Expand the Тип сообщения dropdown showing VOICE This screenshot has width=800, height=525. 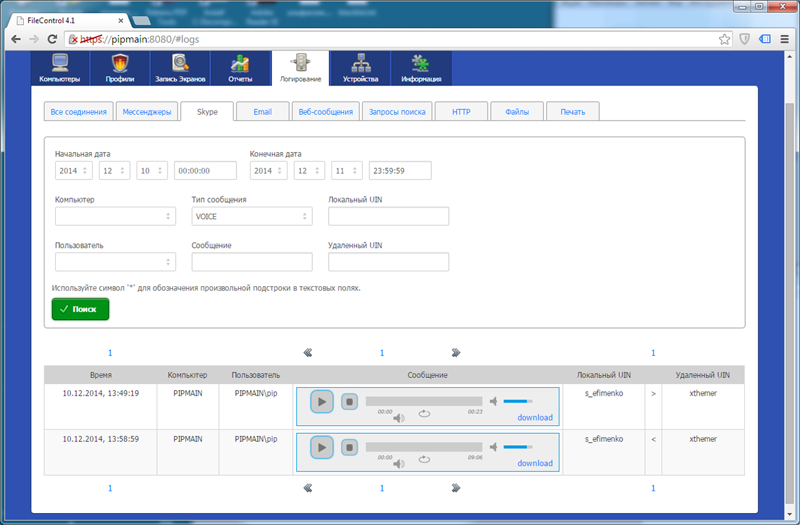click(x=251, y=216)
